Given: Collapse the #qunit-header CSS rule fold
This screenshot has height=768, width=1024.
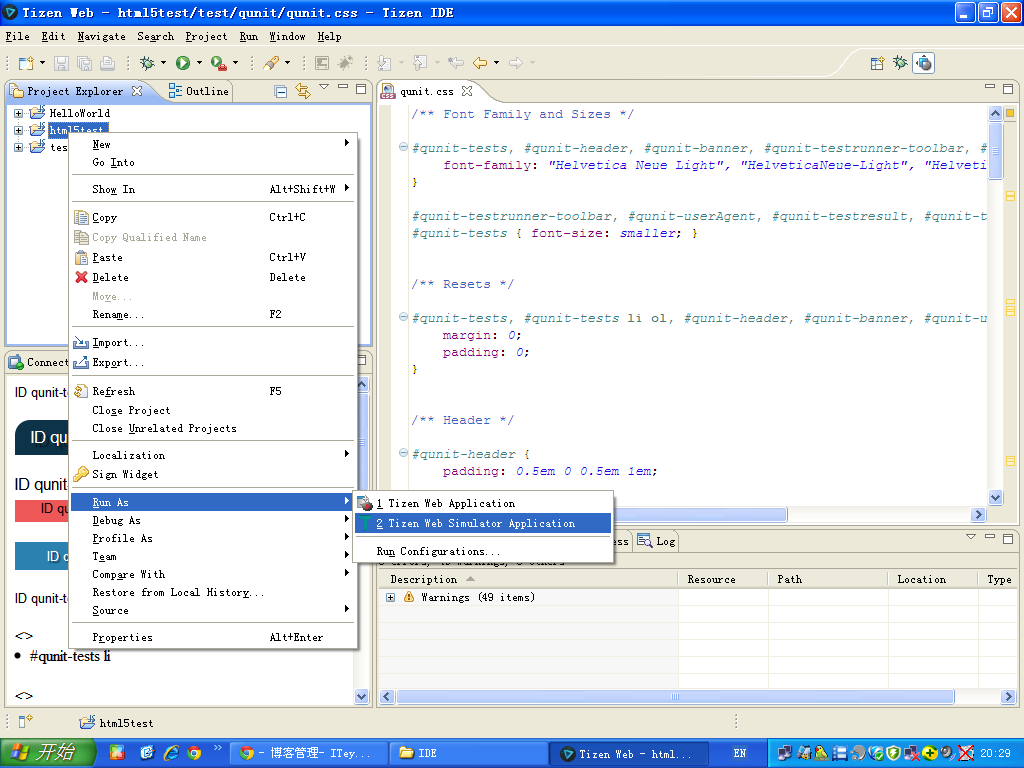Looking at the screenshot, I should coord(403,453).
